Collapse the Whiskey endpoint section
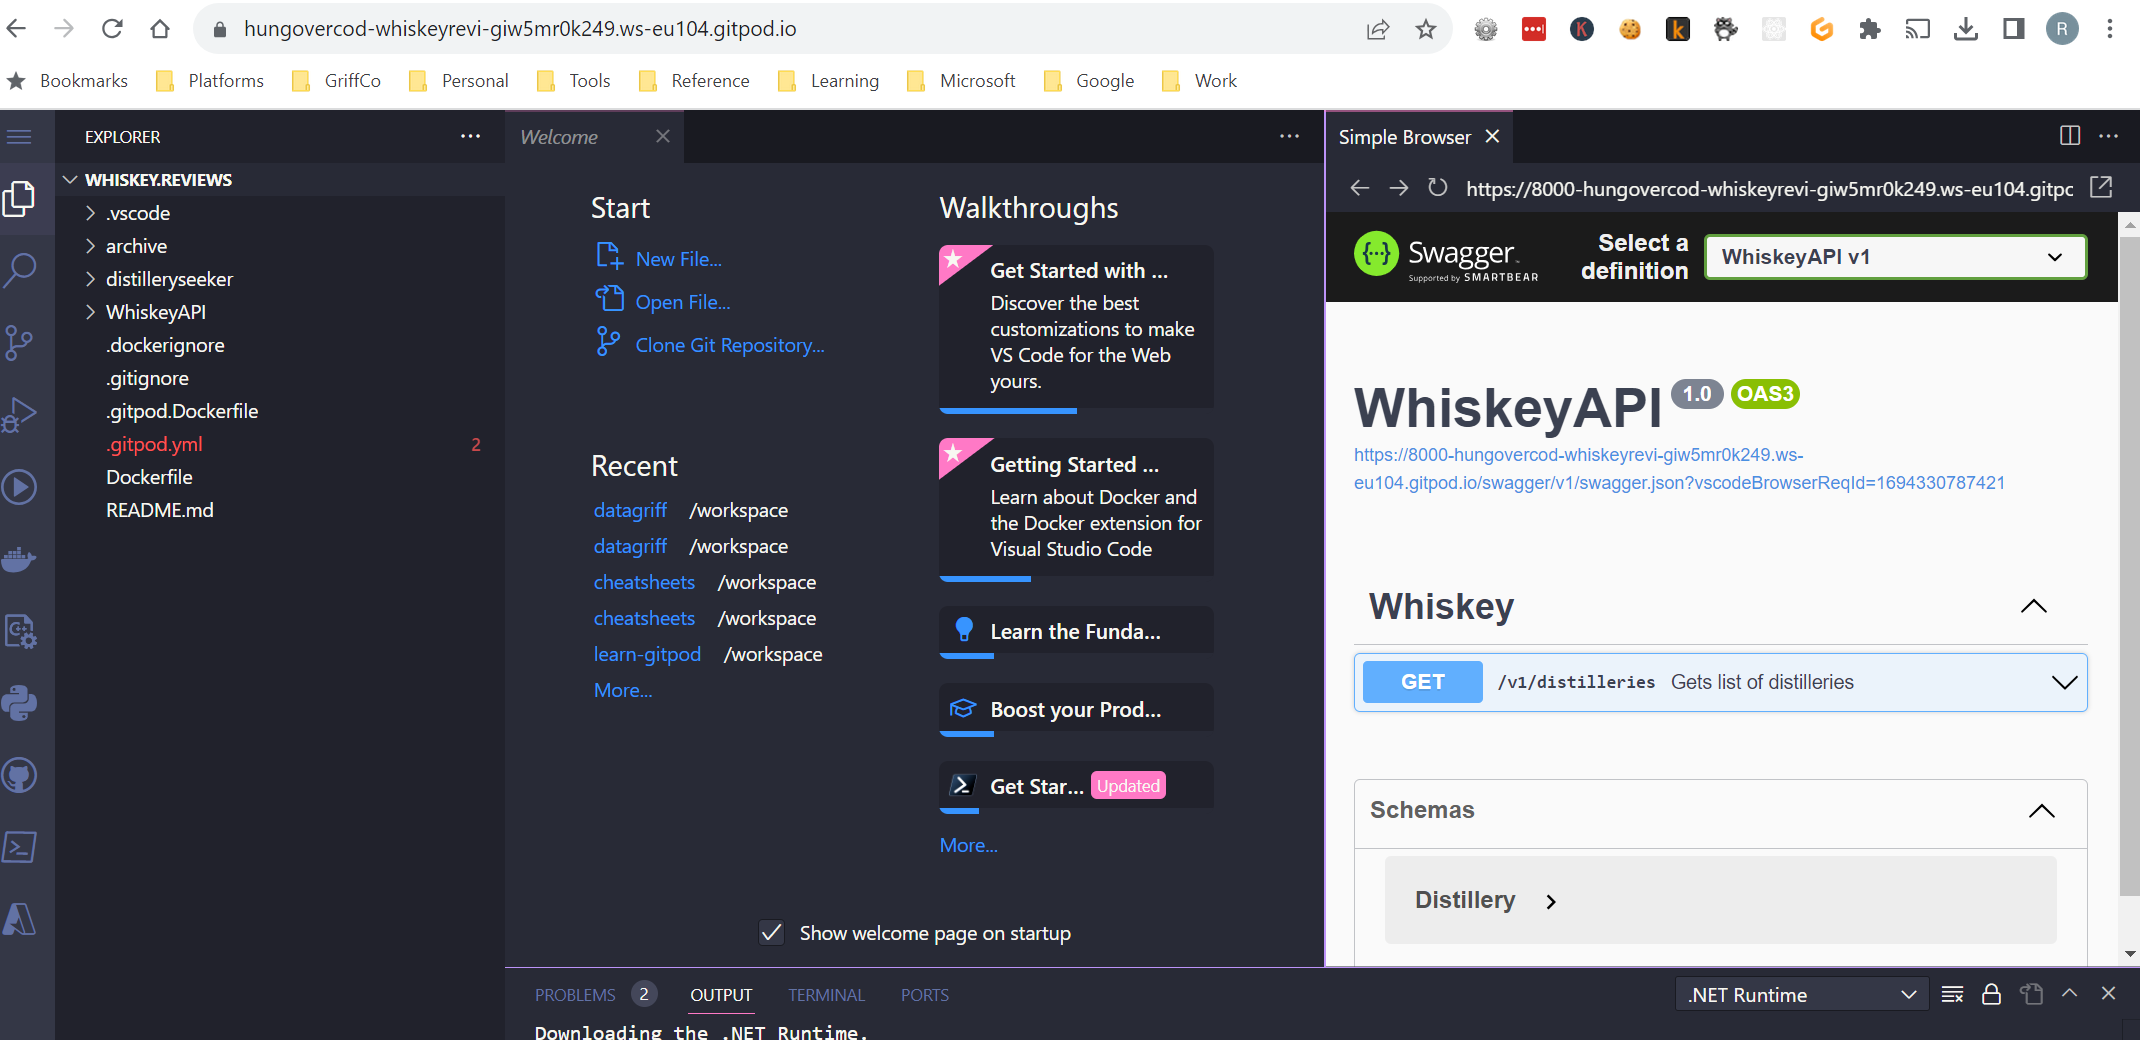This screenshot has width=2140, height=1040. tap(2034, 606)
